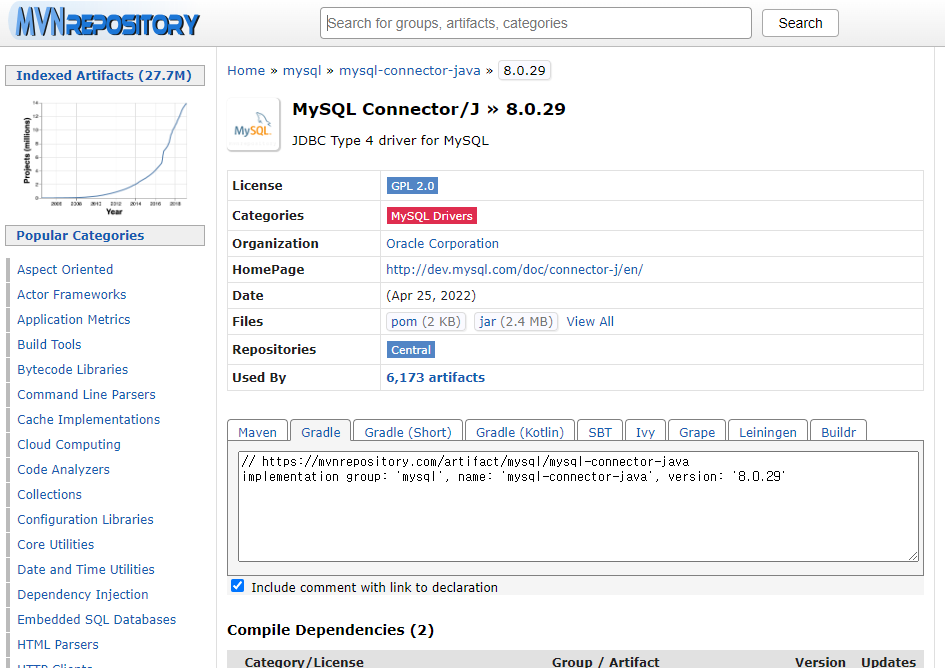Screen dimensions: 945x668
Task: Open the mysql group breadcrumb
Action: pyautogui.click(x=302, y=71)
